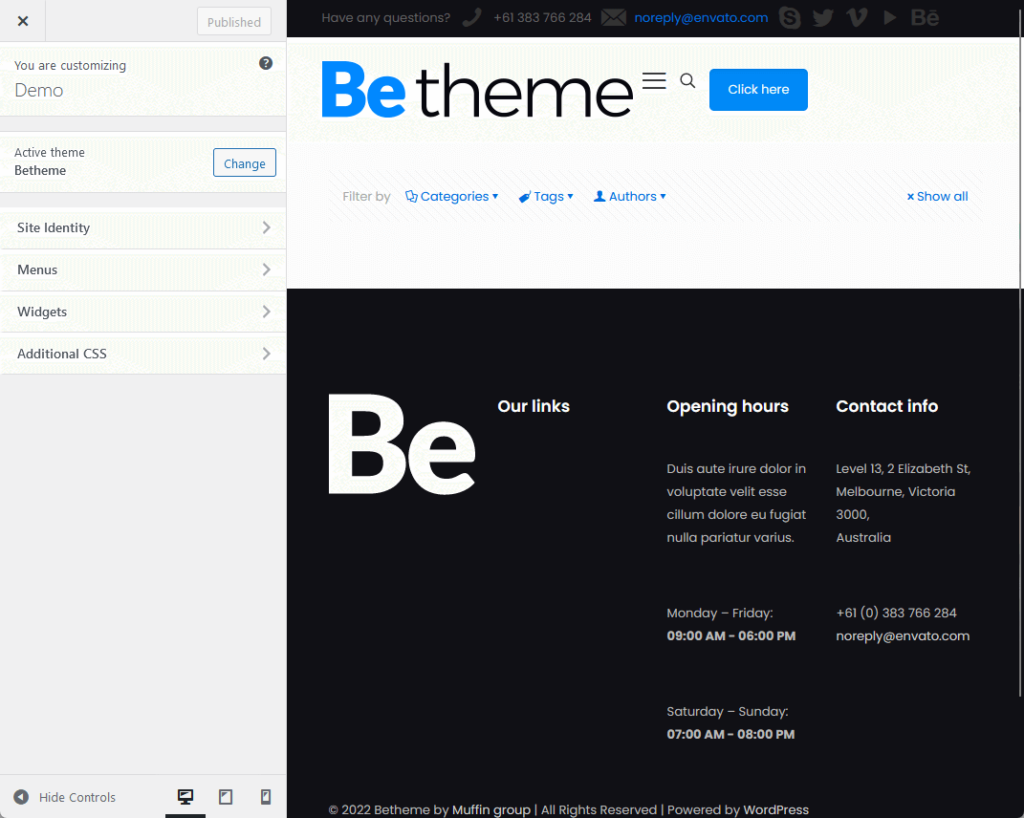Viewport: 1024px width, 818px height.
Task: Click the Change theme button
Action: click(244, 163)
